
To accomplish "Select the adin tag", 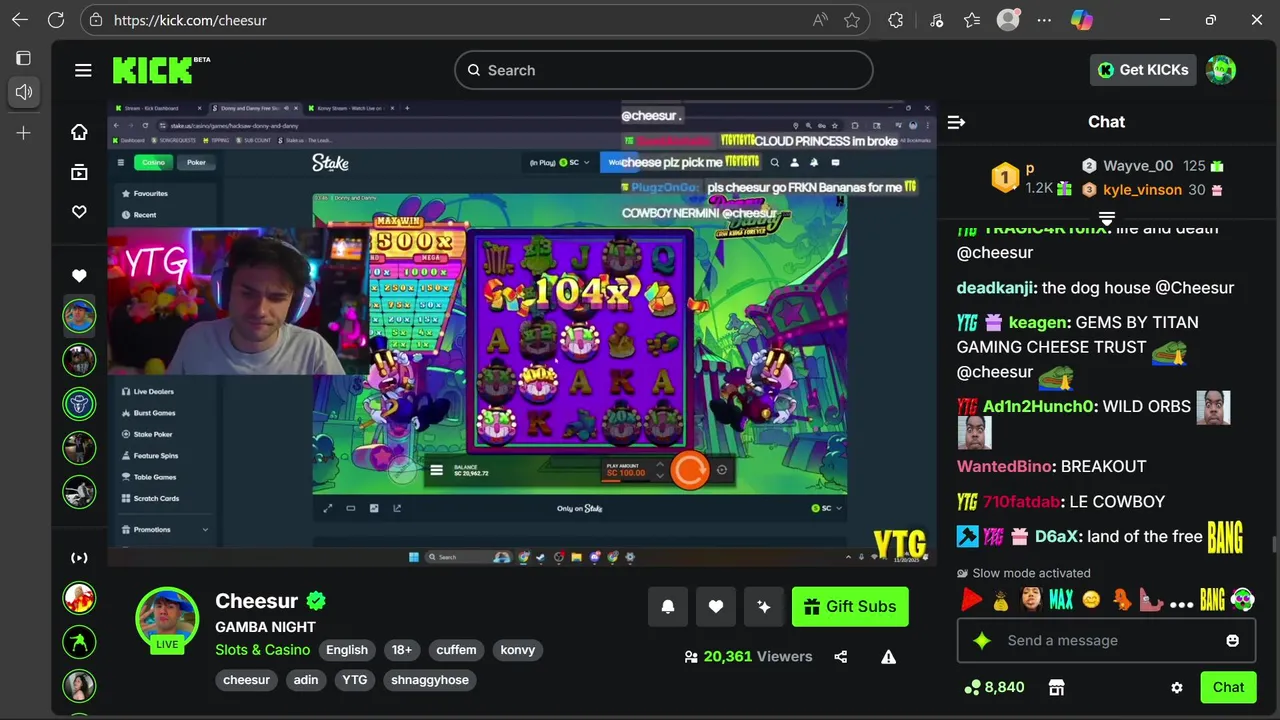I will [306, 680].
